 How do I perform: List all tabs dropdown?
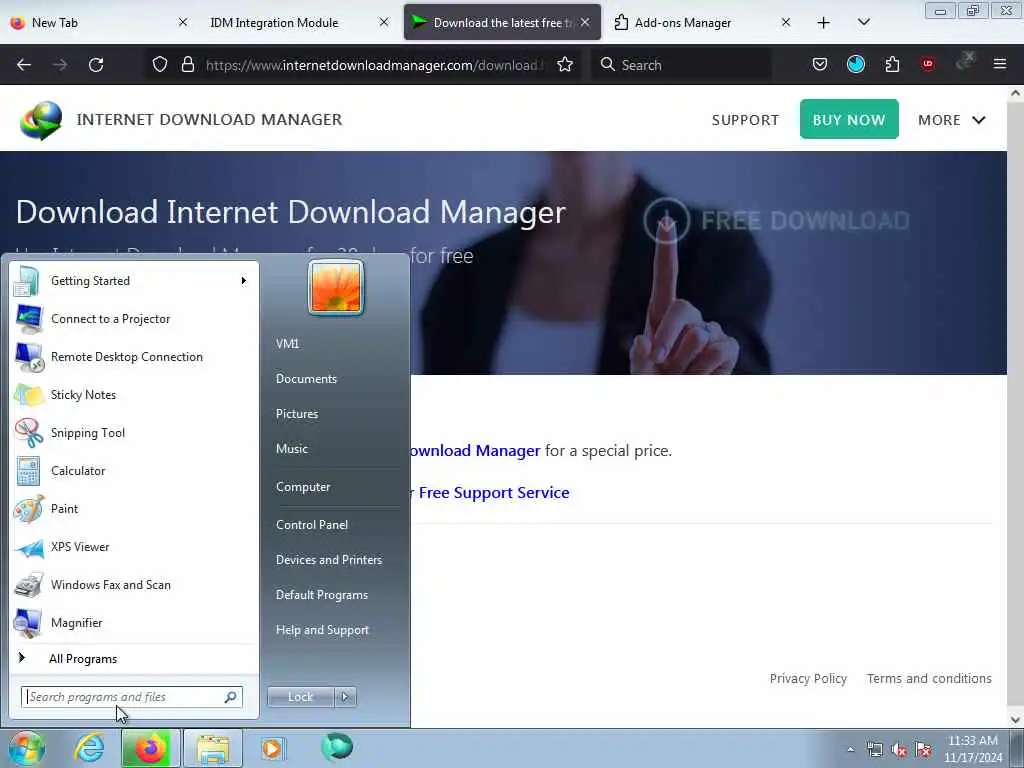pos(863,23)
